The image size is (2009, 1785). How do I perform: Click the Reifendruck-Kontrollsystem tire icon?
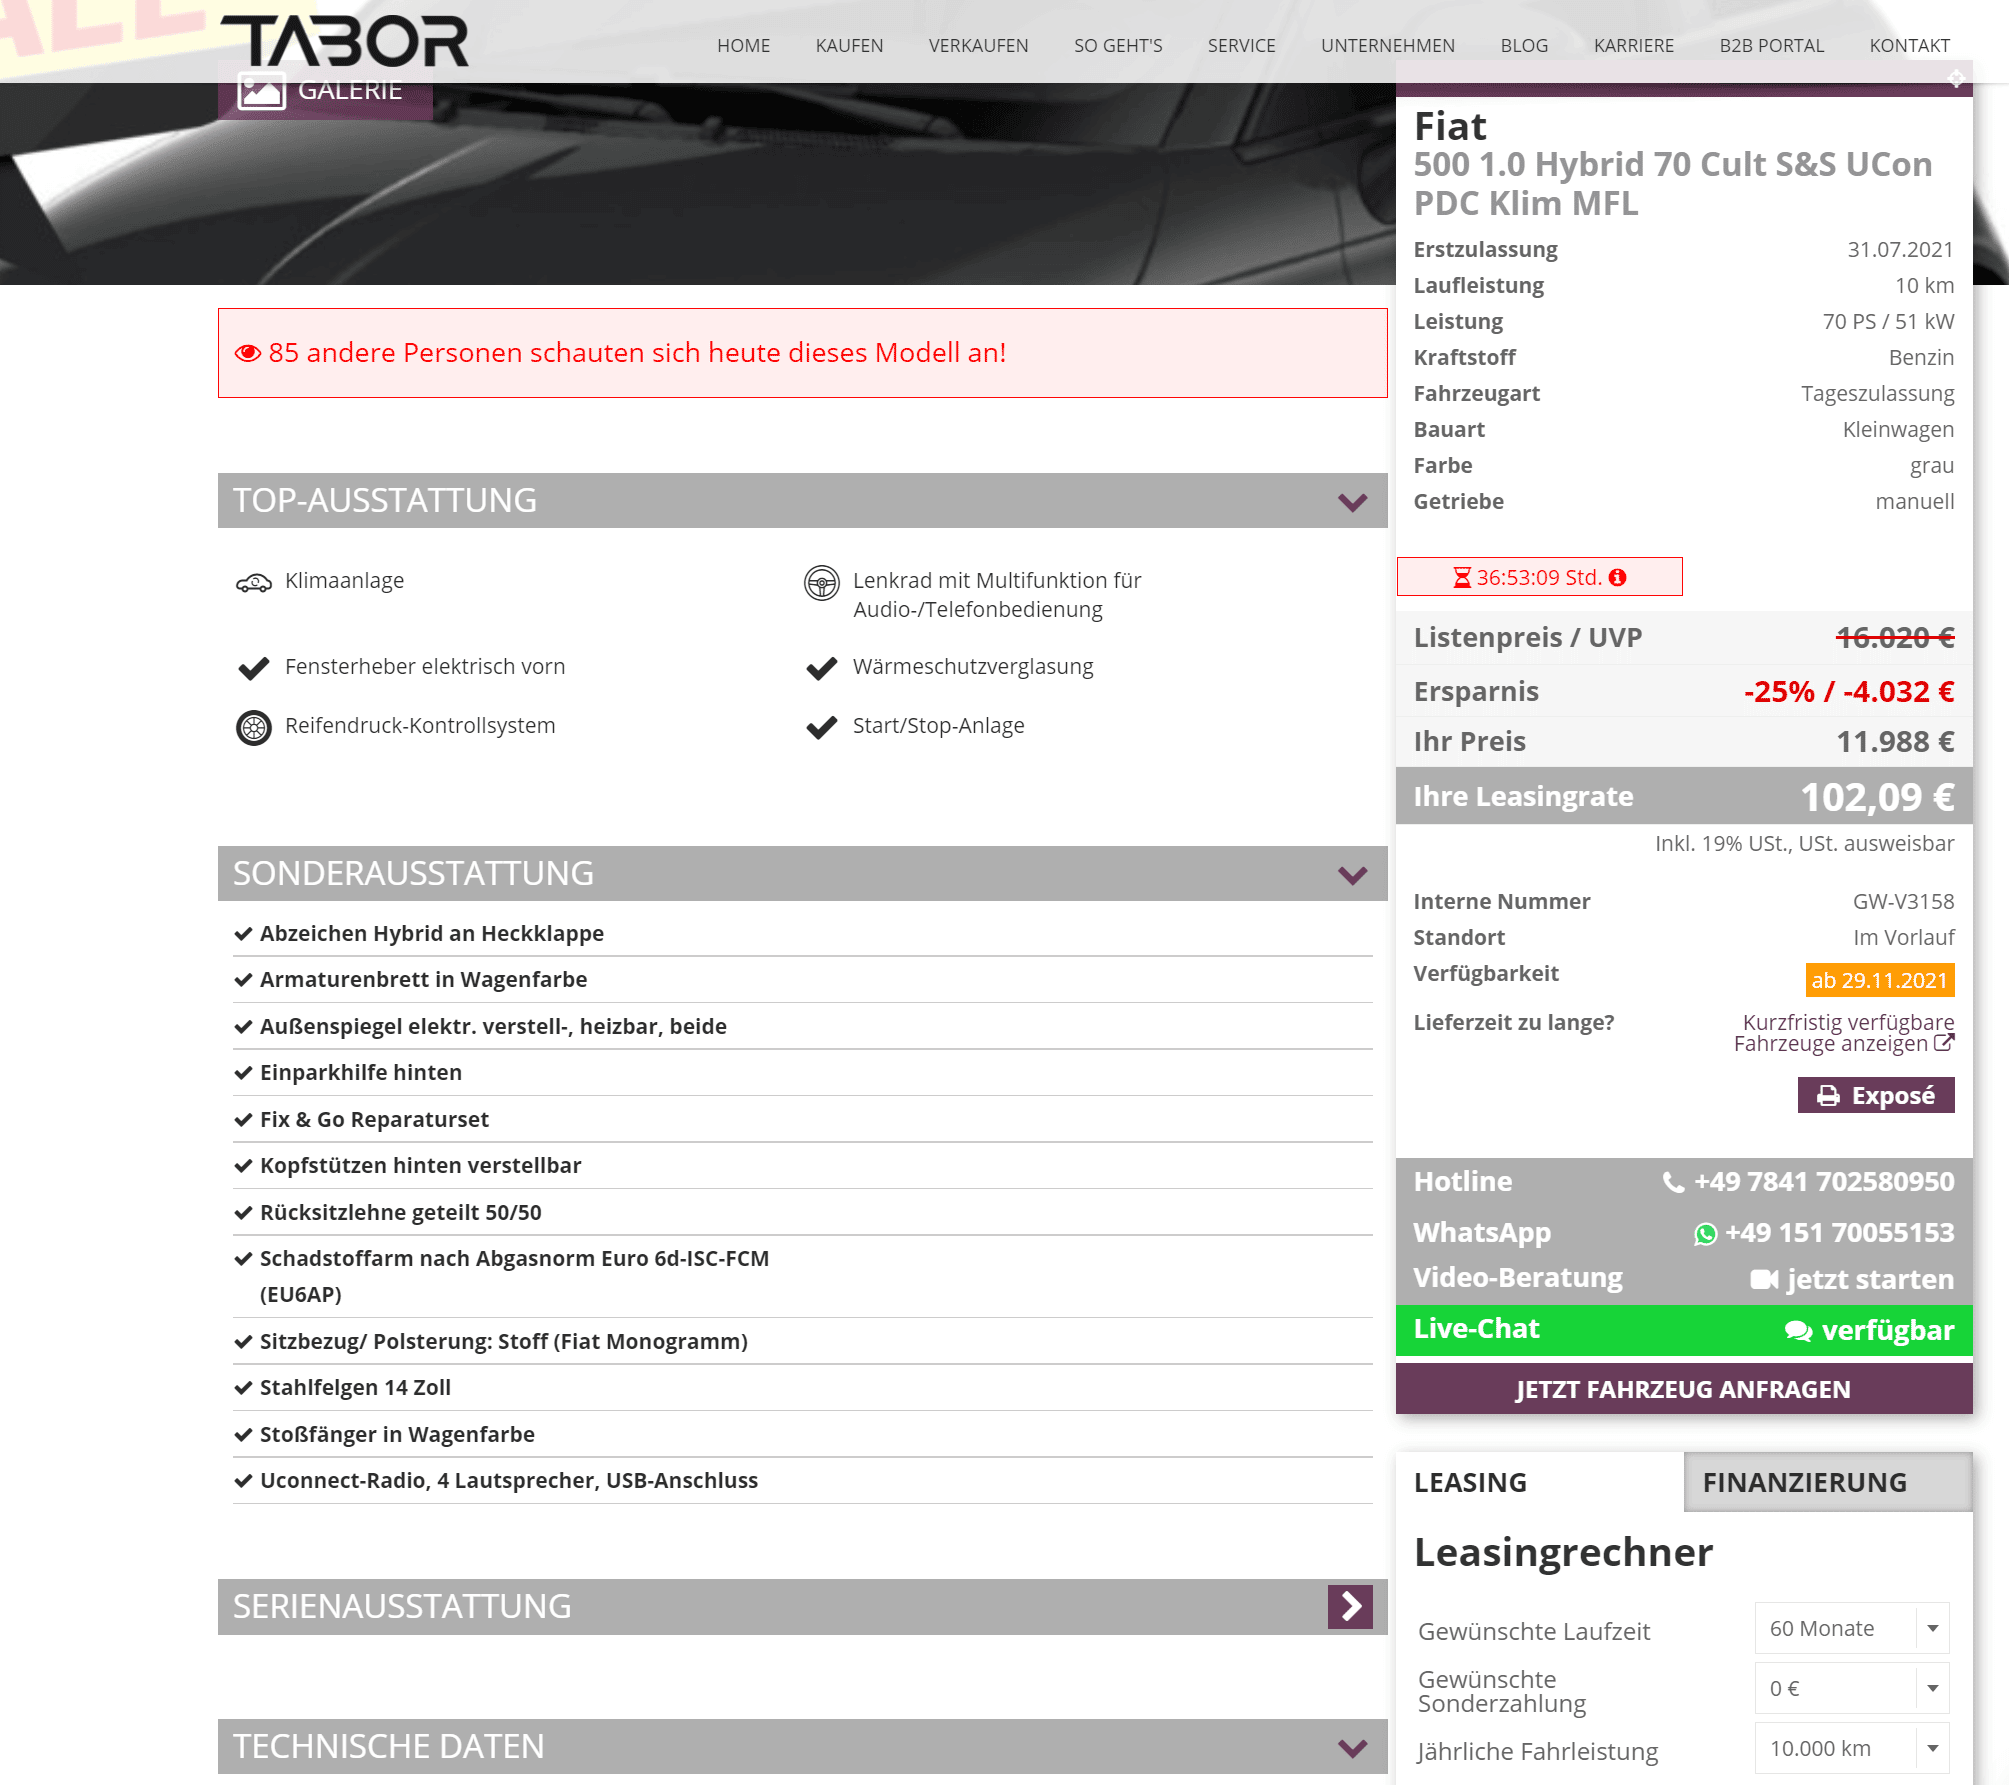click(254, 728)
